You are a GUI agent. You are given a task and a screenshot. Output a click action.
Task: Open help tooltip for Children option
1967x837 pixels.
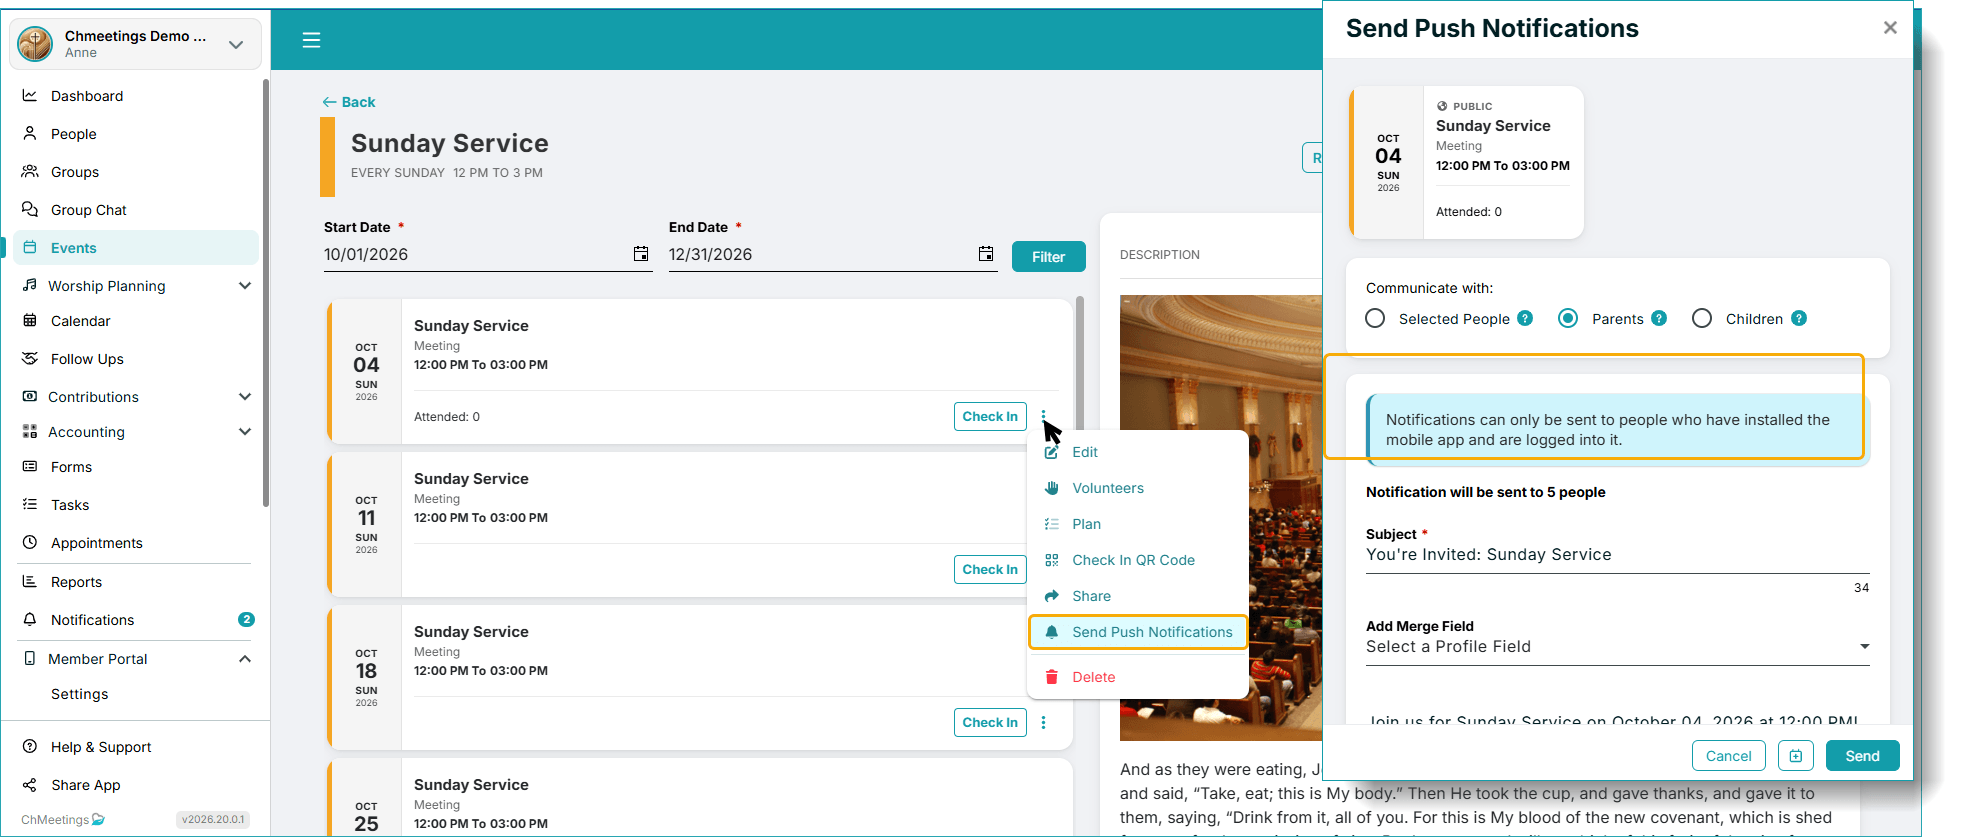point(1799,318)
